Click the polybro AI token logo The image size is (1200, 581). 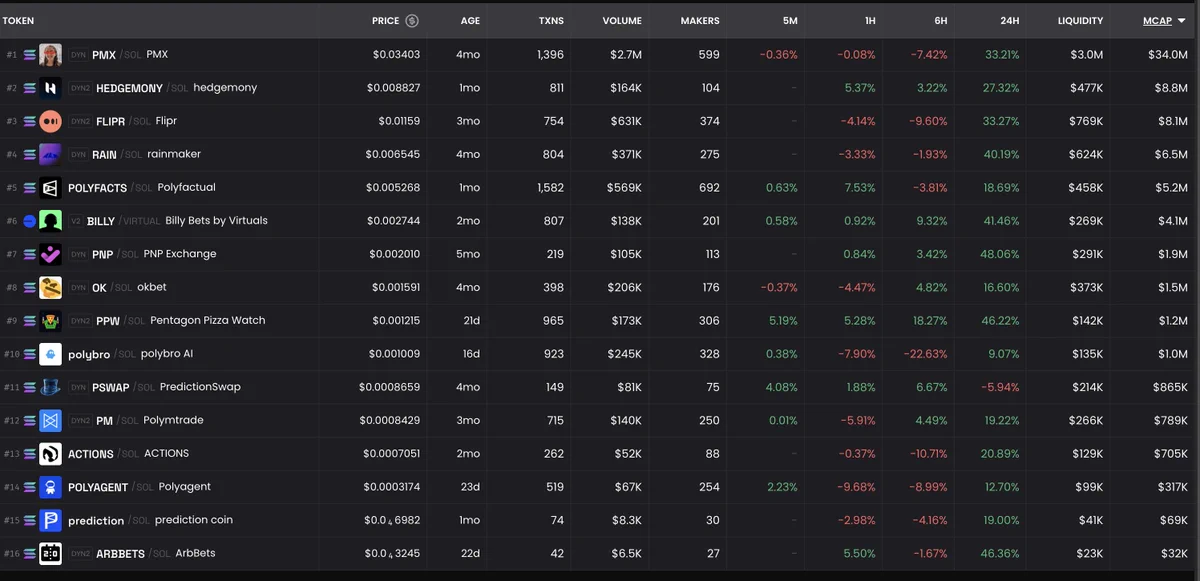50,354
